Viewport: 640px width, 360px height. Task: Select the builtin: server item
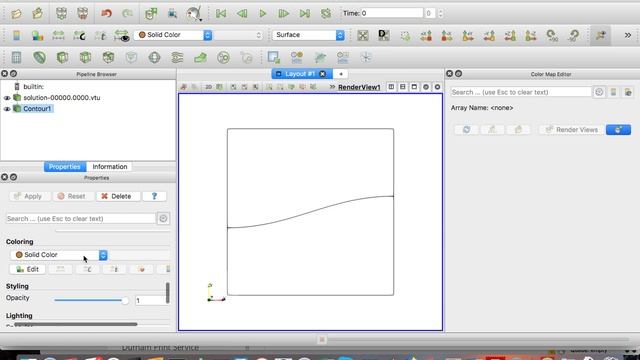pos(33,87)
